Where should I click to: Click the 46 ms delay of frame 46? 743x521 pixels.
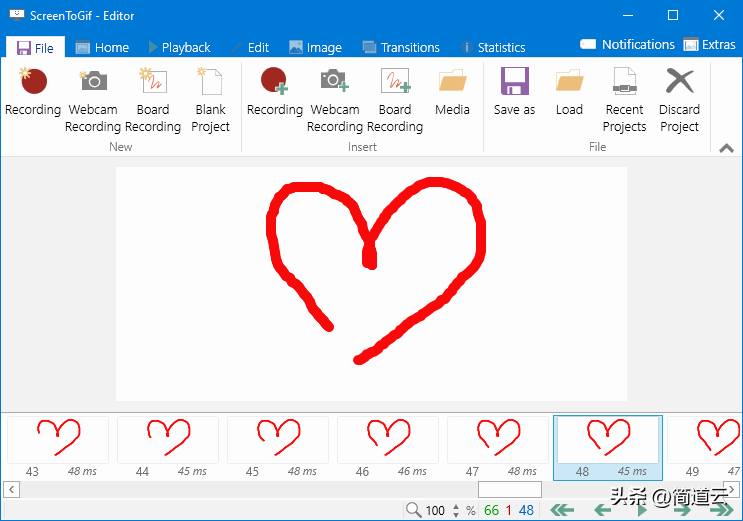[412, 471]
